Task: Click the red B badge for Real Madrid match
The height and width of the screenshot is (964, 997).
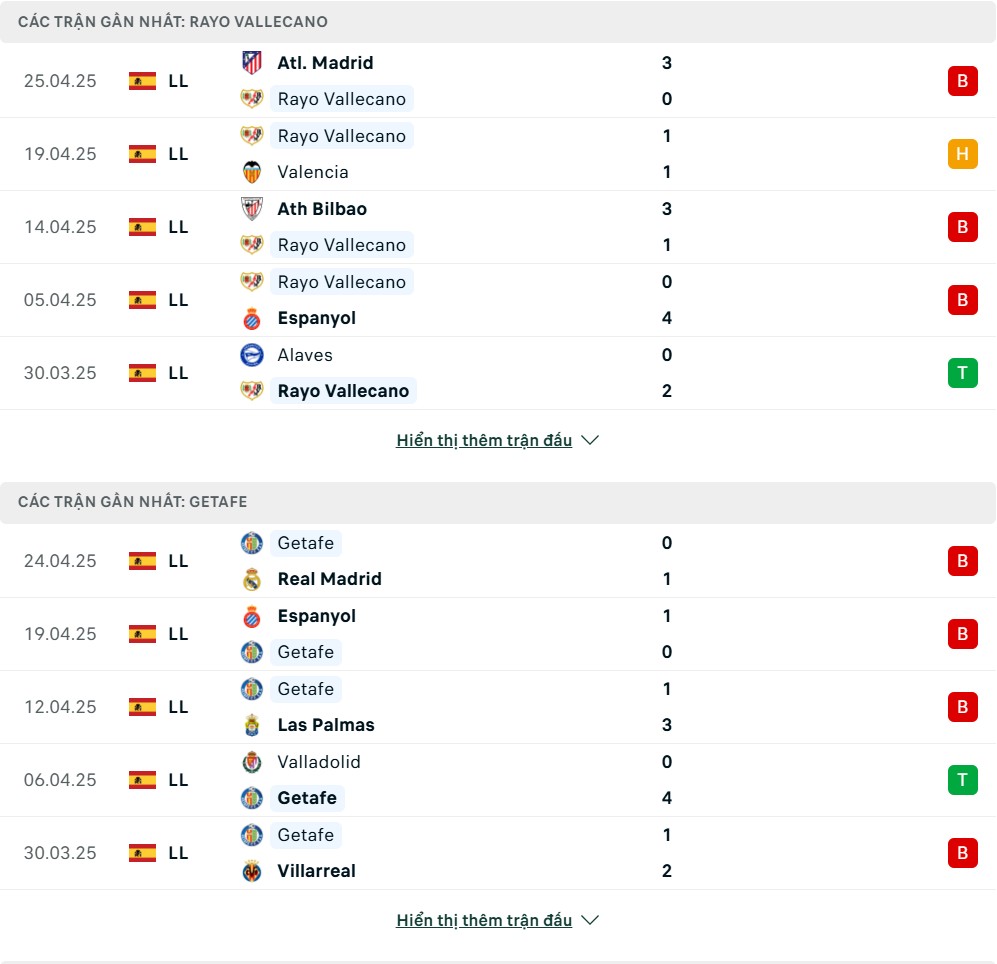Action: tap(963, 561)
